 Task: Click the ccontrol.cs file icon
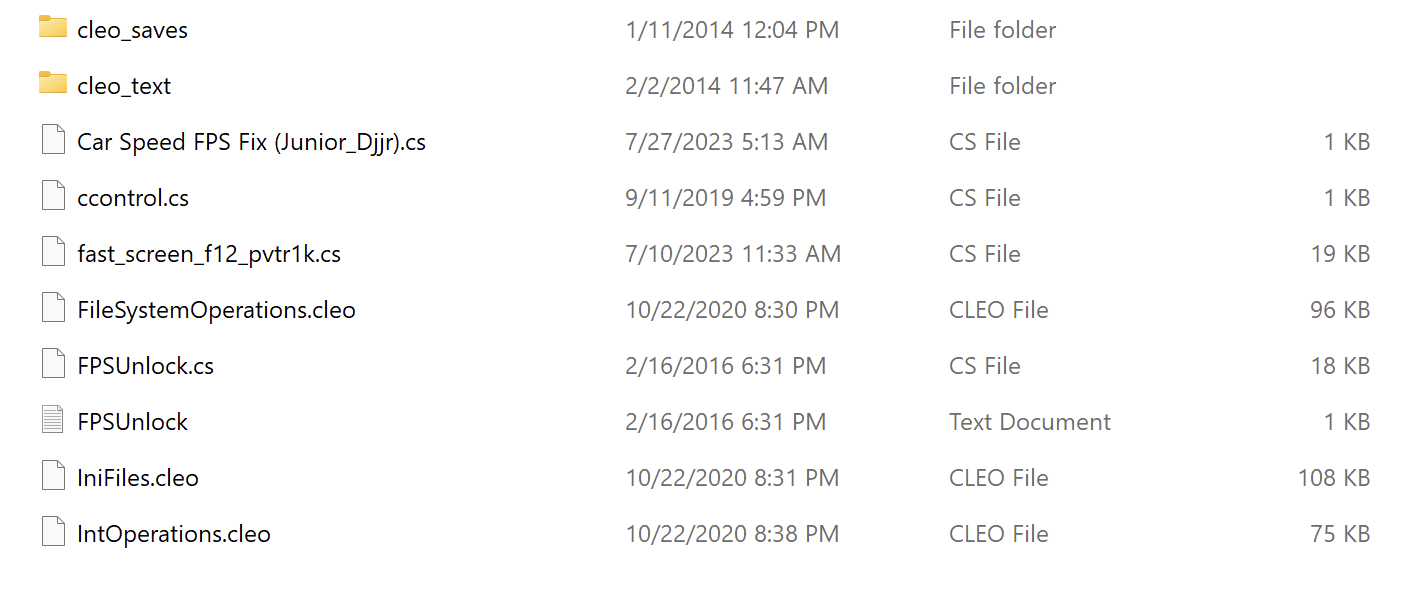[x=53, y=197]
